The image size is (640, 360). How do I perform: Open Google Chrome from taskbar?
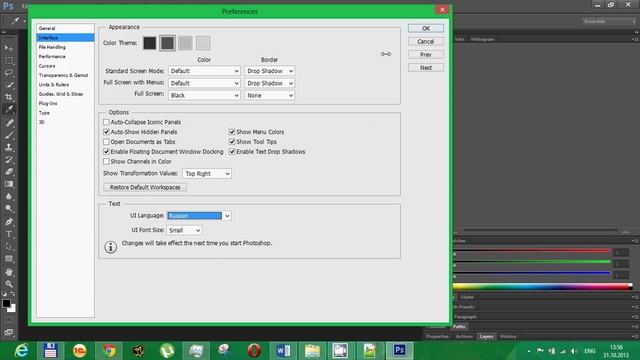109,350
